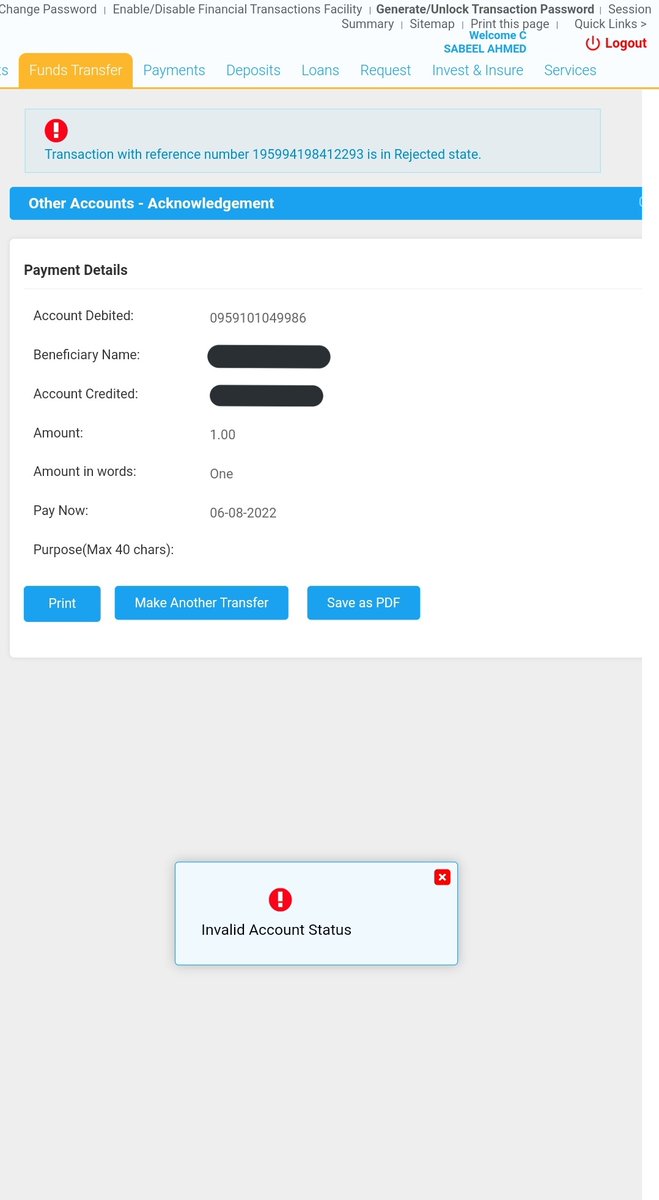Click the Payment Details heading

tap(76, 270)
